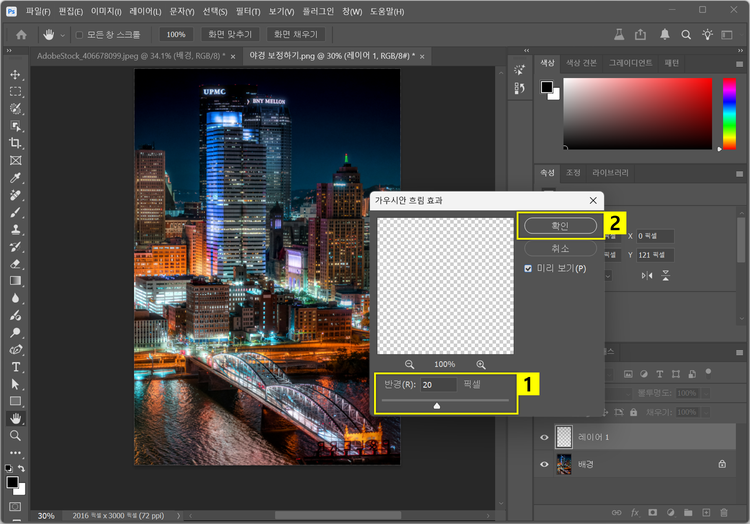Switch to the 그레이디언트 panel tab
The width and height of the screenshot is (750, 524).
629,62
